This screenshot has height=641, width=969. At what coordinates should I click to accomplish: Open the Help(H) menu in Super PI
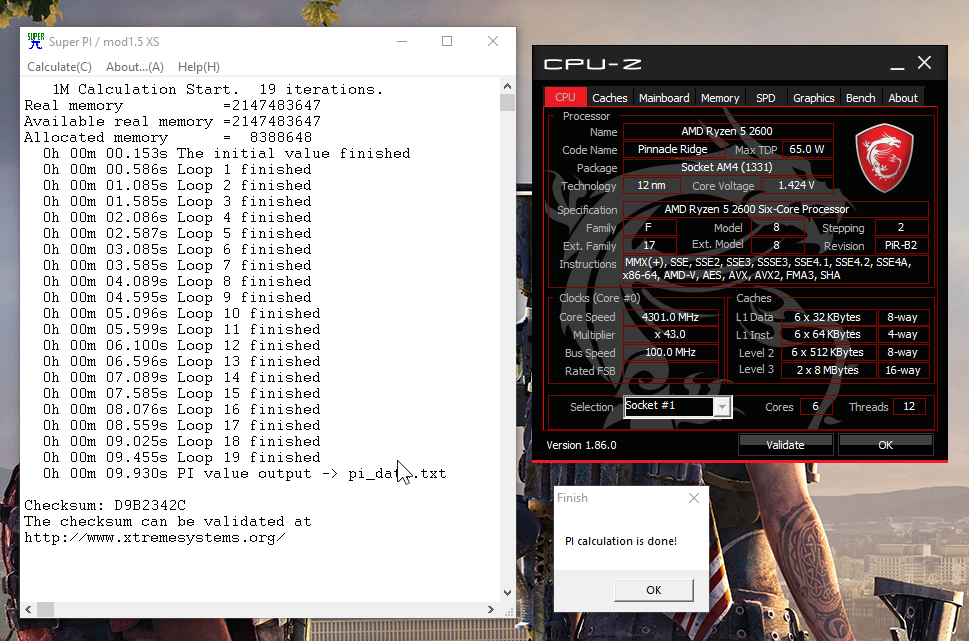[x=198, y=67]
